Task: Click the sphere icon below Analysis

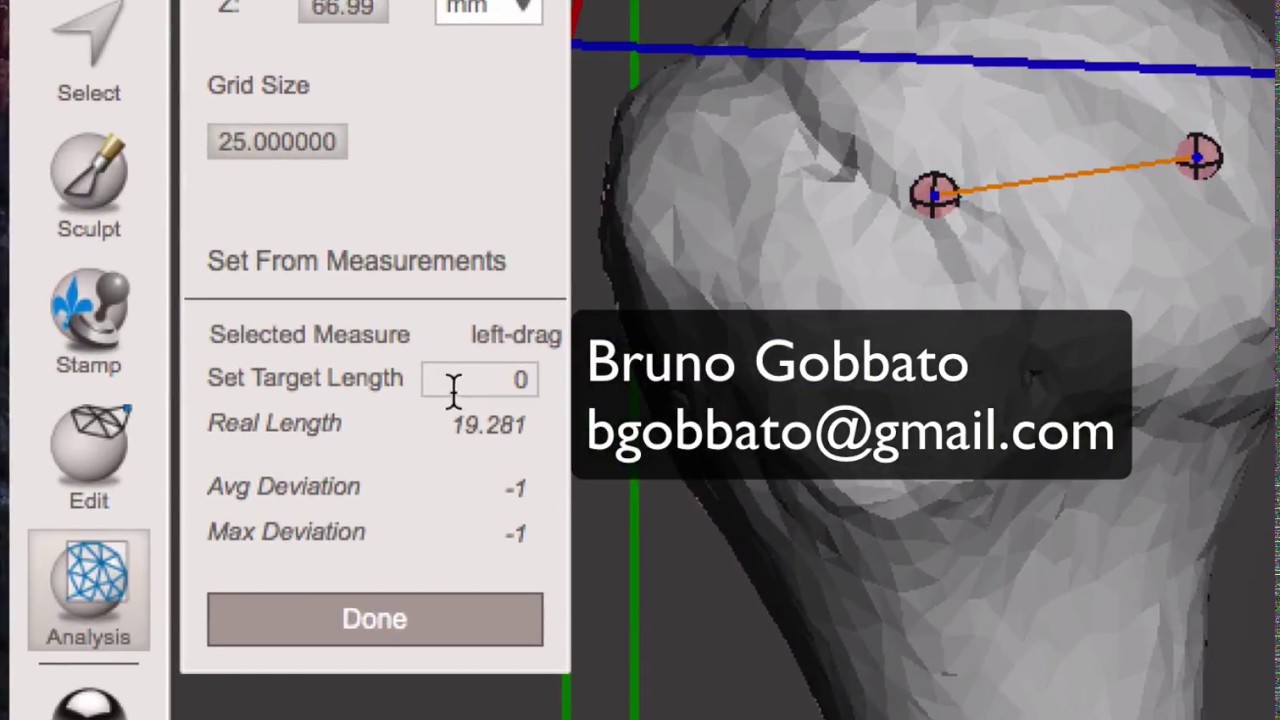Action: [88, 703]
